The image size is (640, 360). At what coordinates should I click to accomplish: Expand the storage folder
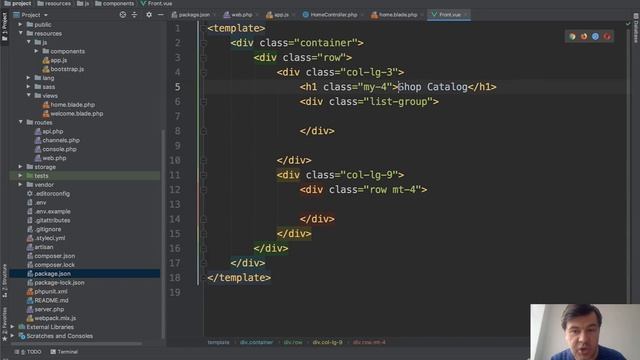coord(20,167)
